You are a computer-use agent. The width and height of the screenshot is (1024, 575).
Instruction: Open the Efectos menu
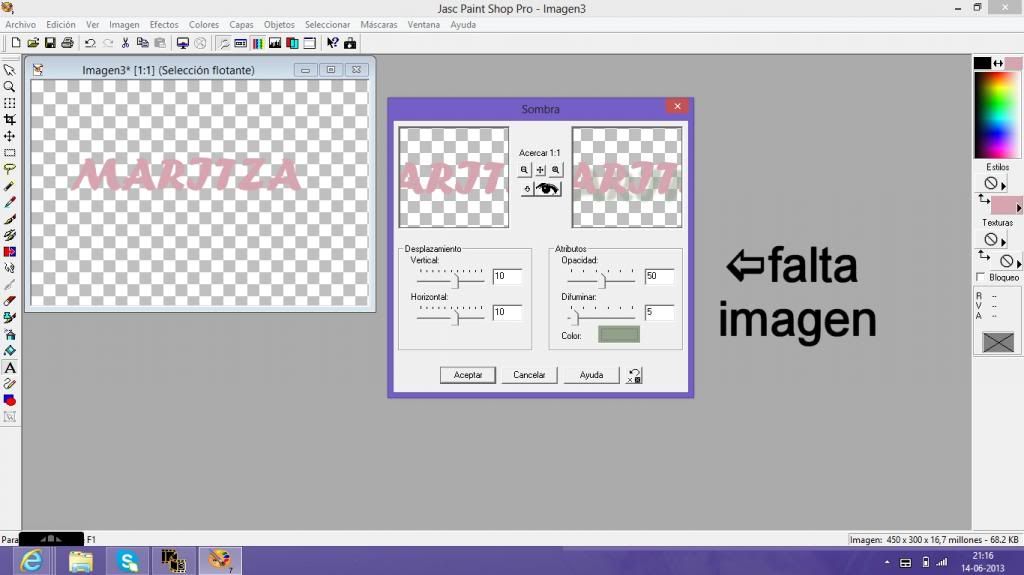pos(163,24)
